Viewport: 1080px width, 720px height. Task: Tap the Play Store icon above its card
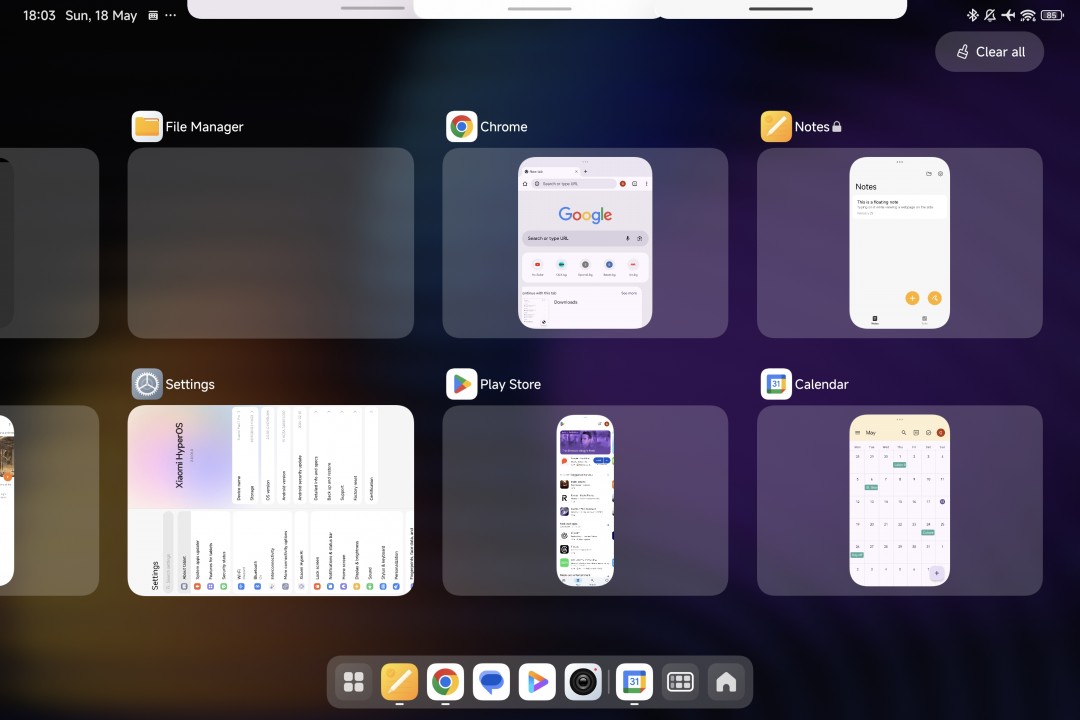pyautogui.click(x=461, y=384)
